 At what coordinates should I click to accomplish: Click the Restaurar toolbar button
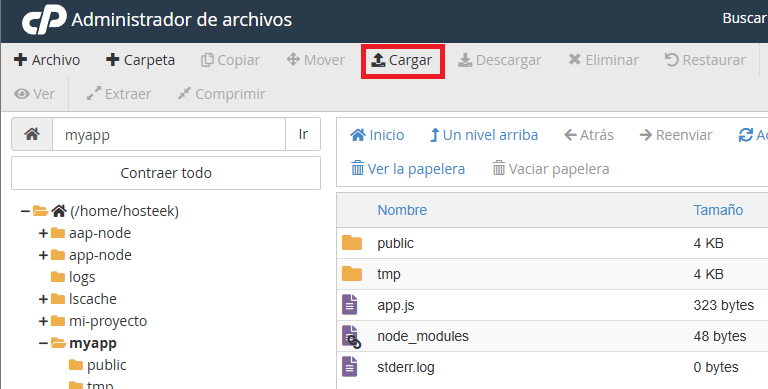point(705,60)
